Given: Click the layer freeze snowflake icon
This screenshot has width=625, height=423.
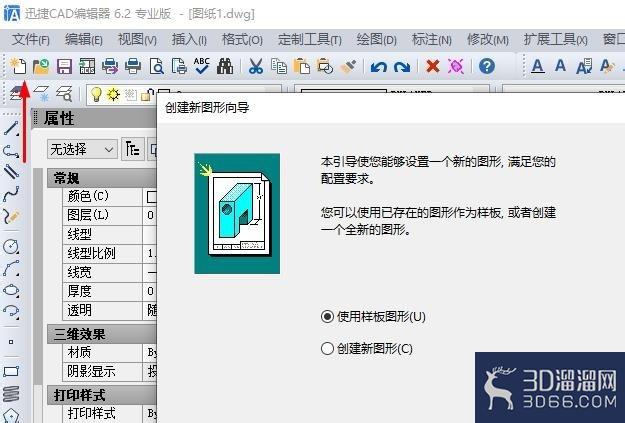Looking at the screenshot, I should click(41, 93).
